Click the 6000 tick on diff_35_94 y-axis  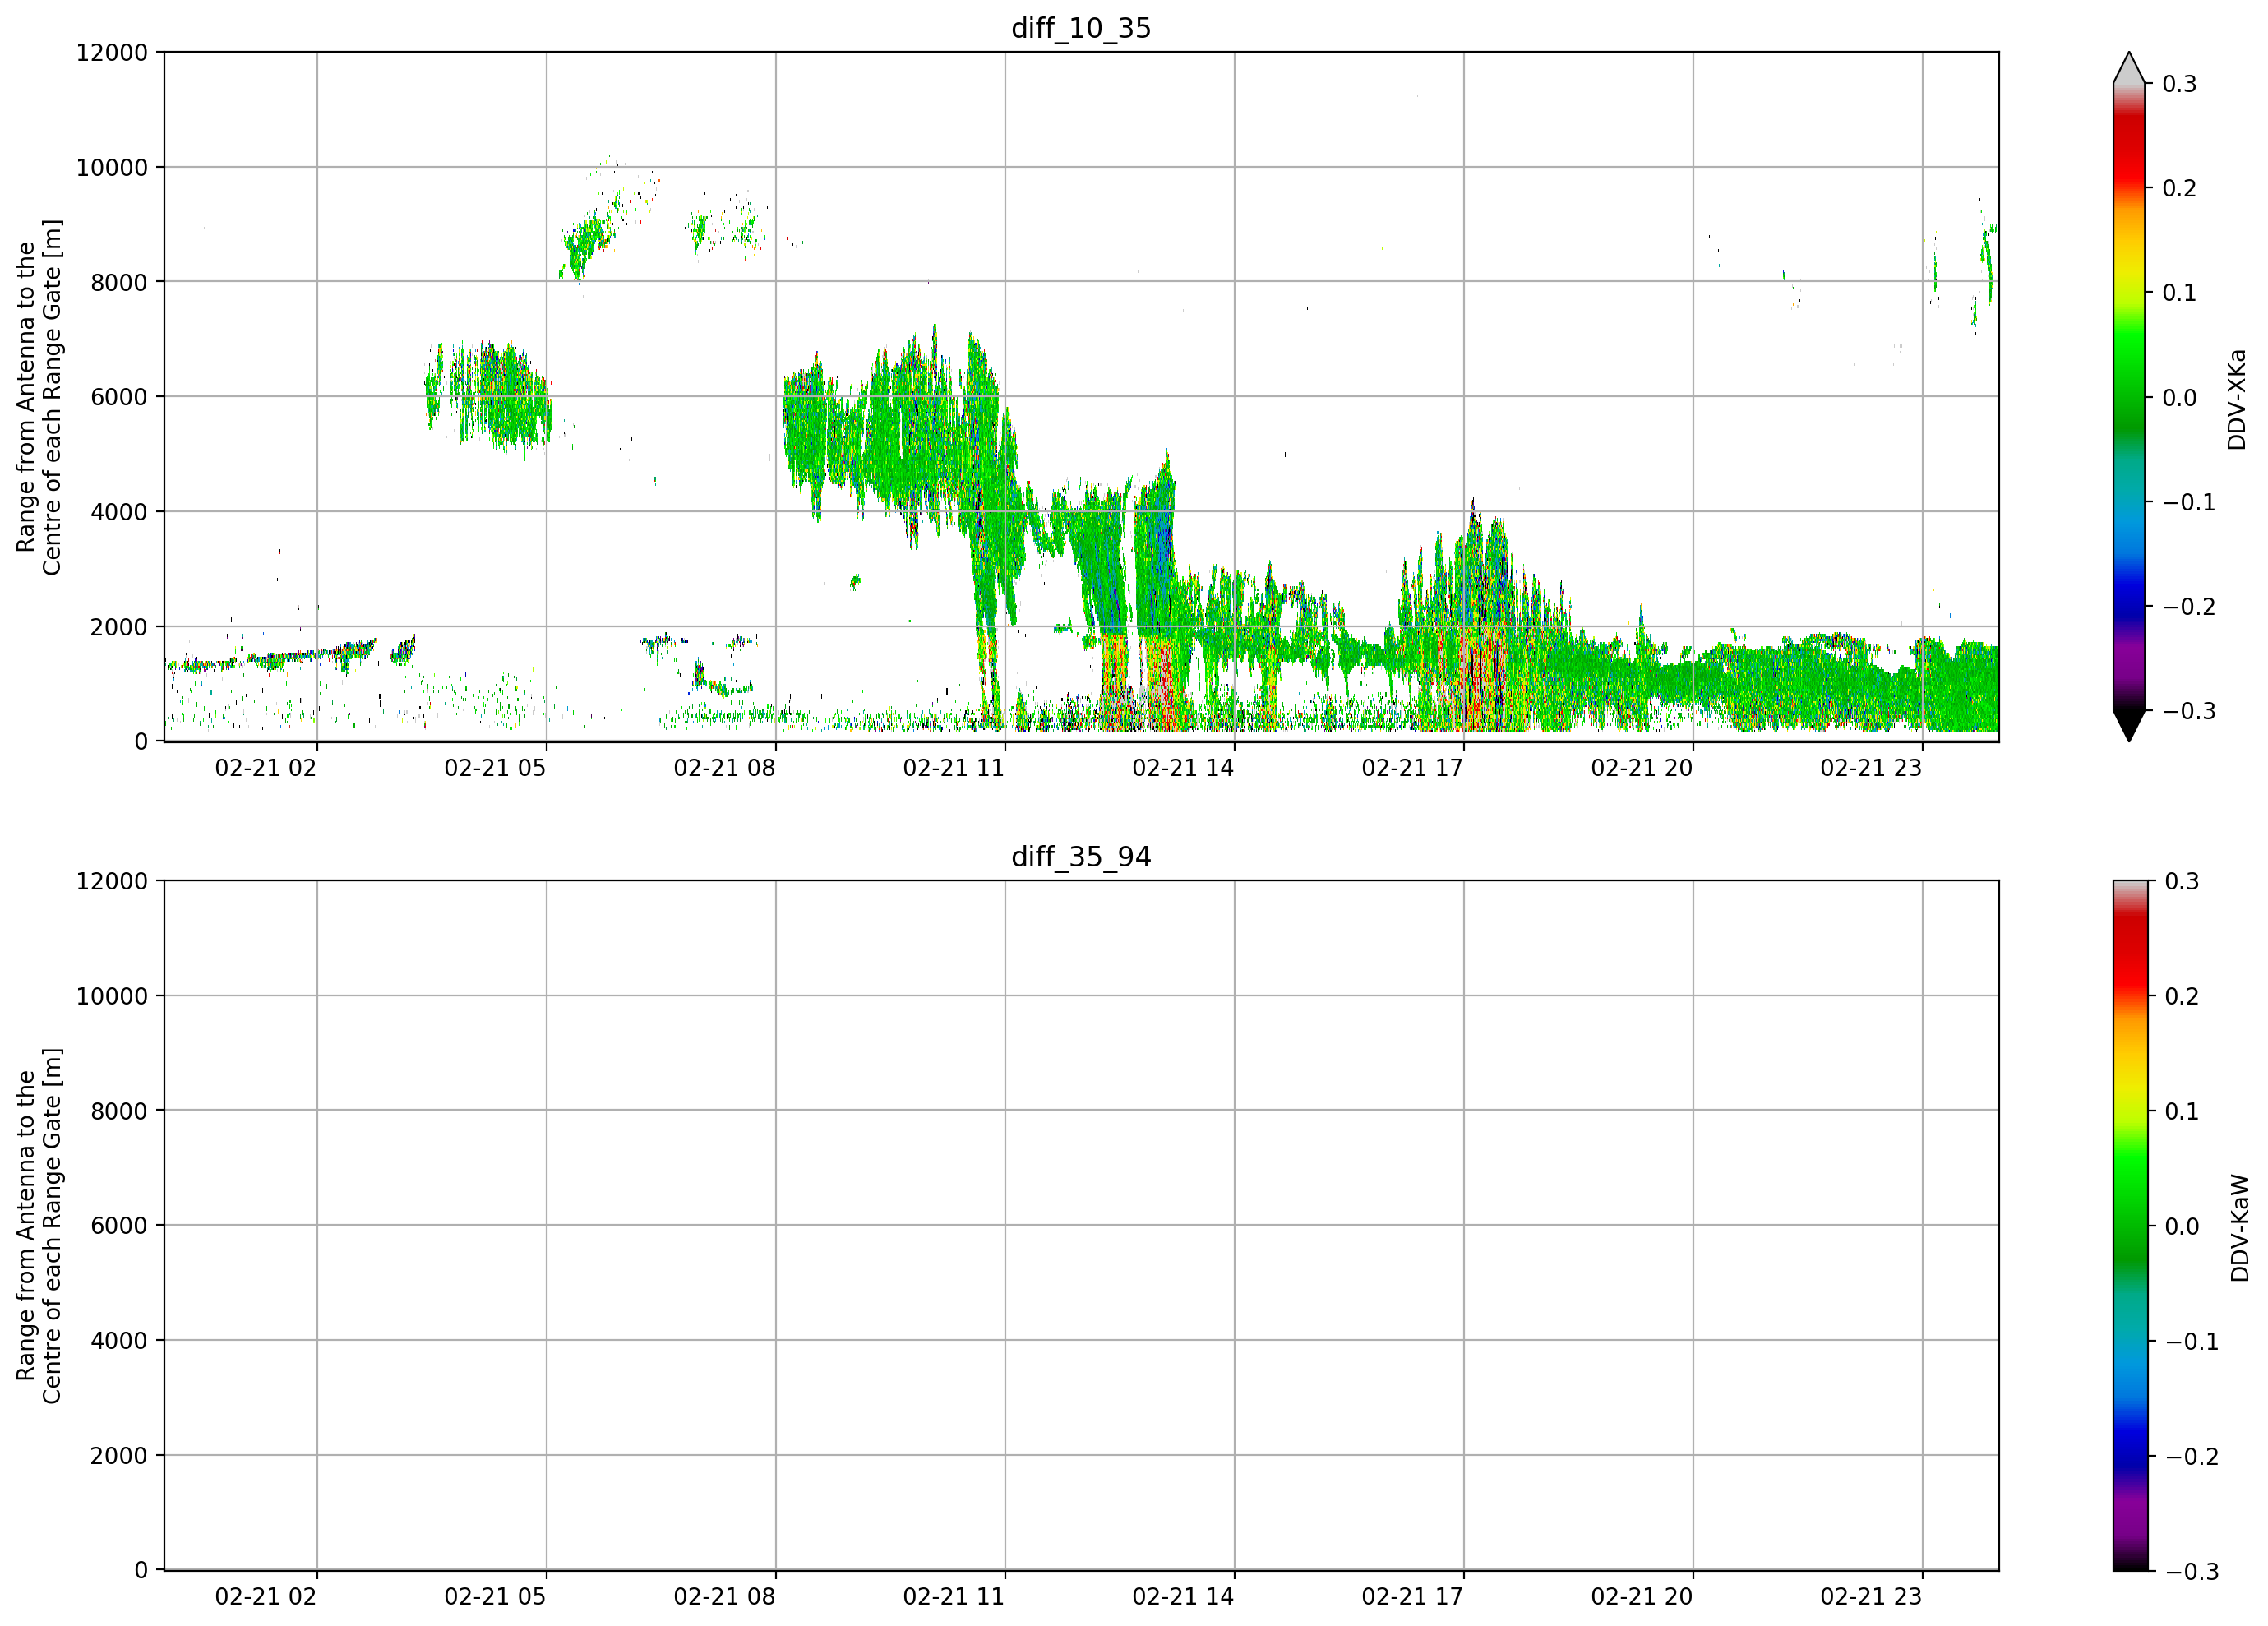pos(119,1226)
